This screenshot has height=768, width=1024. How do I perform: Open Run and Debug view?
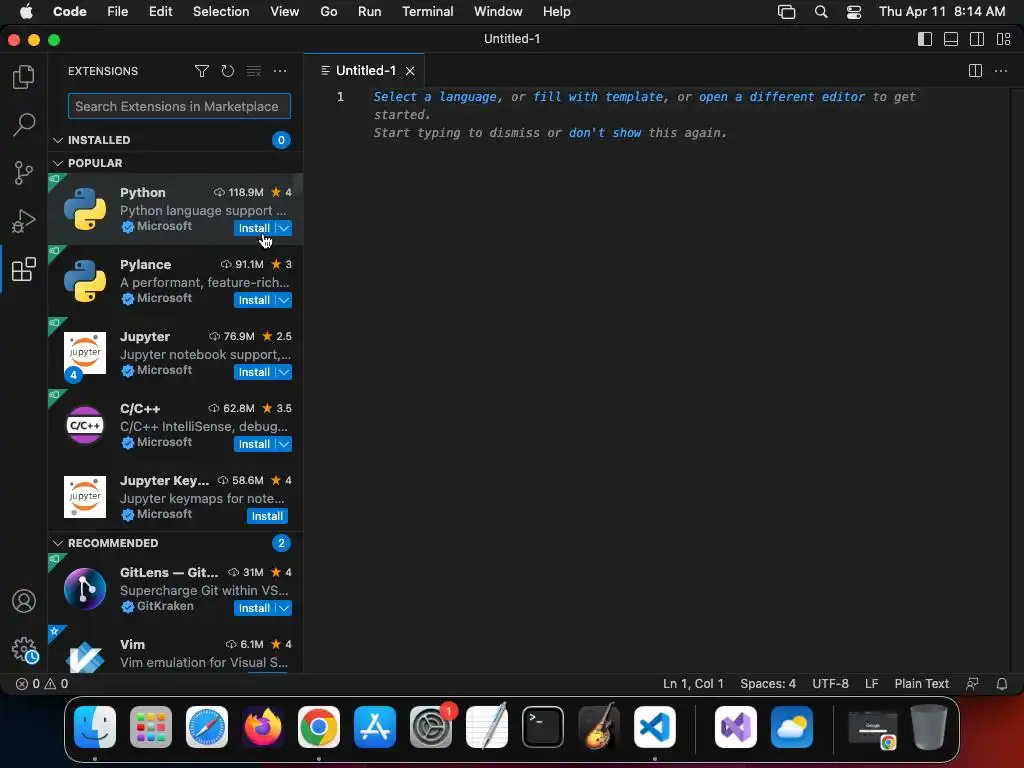(x=24, y=221)
